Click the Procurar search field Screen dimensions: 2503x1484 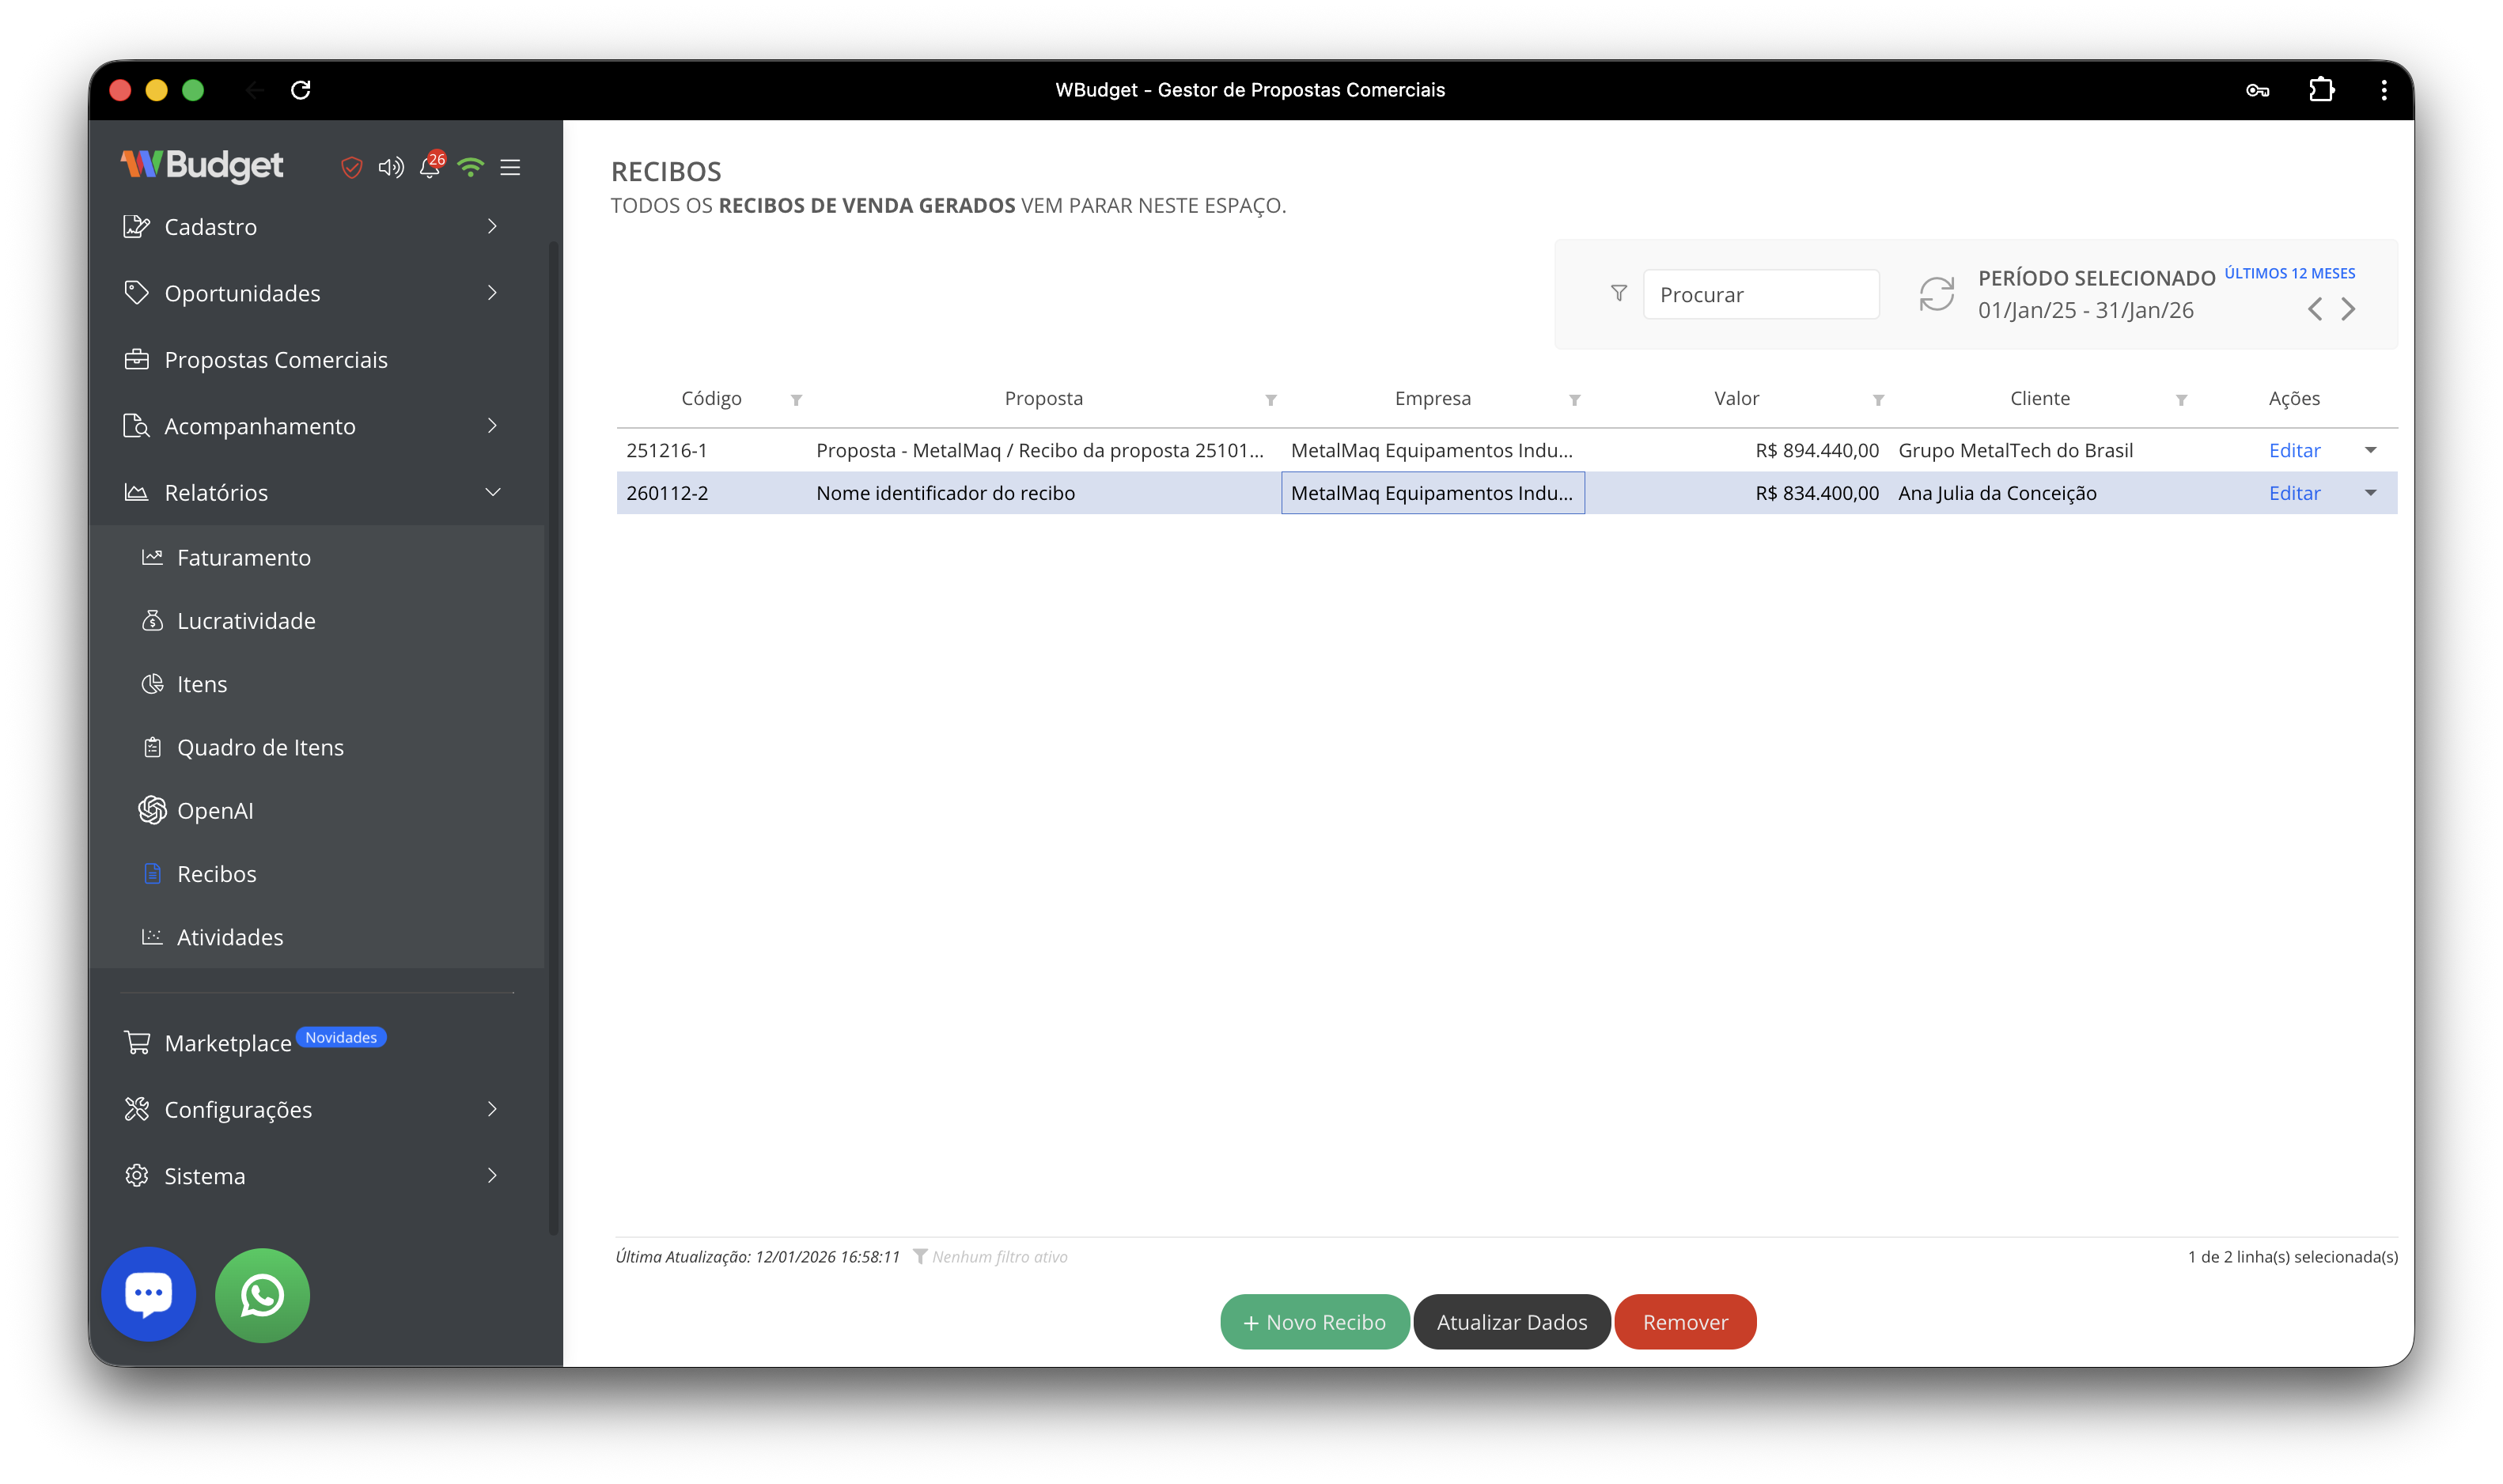1760,294
